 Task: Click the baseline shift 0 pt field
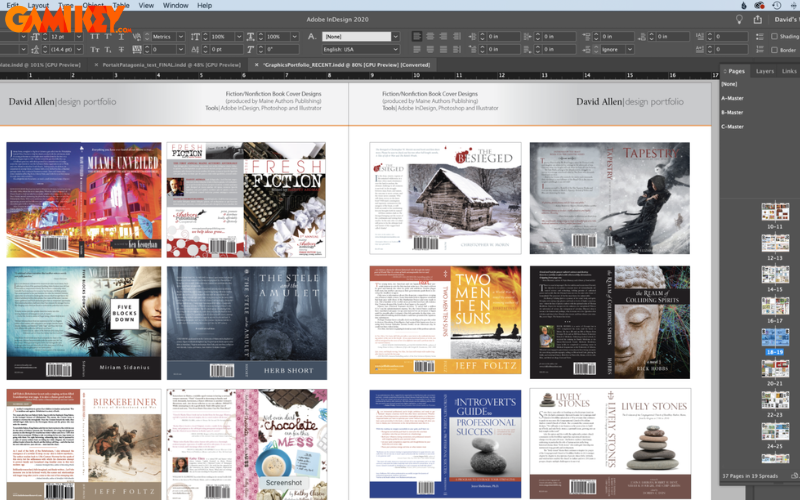[226, 49]
